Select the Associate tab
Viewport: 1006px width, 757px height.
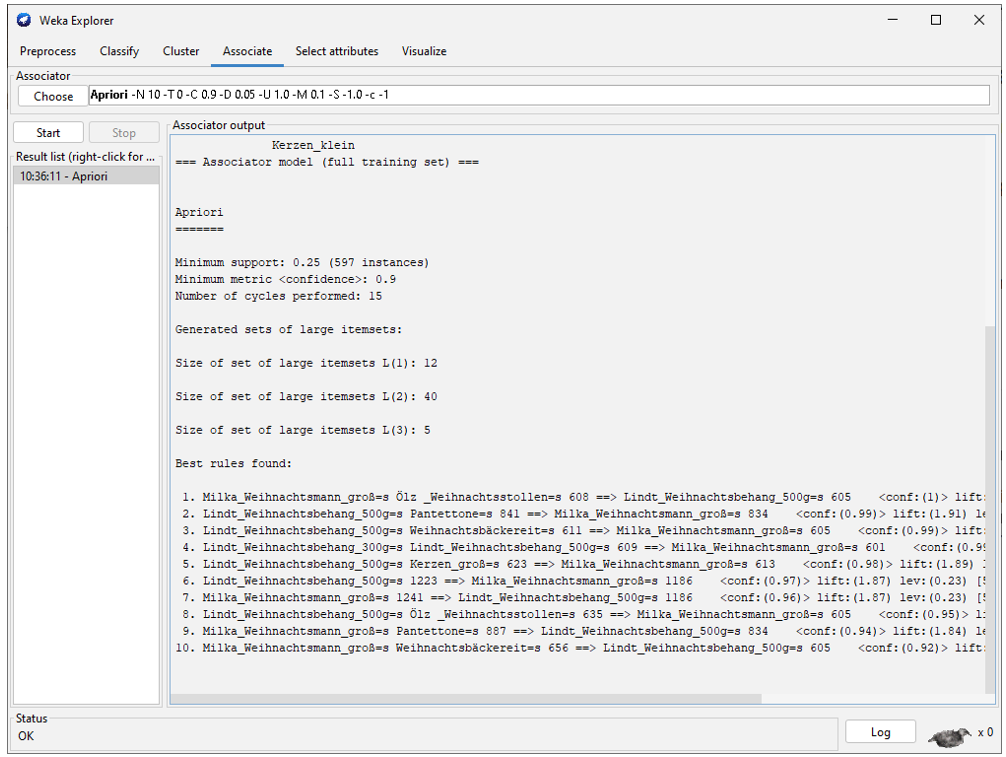click(247, 51)
